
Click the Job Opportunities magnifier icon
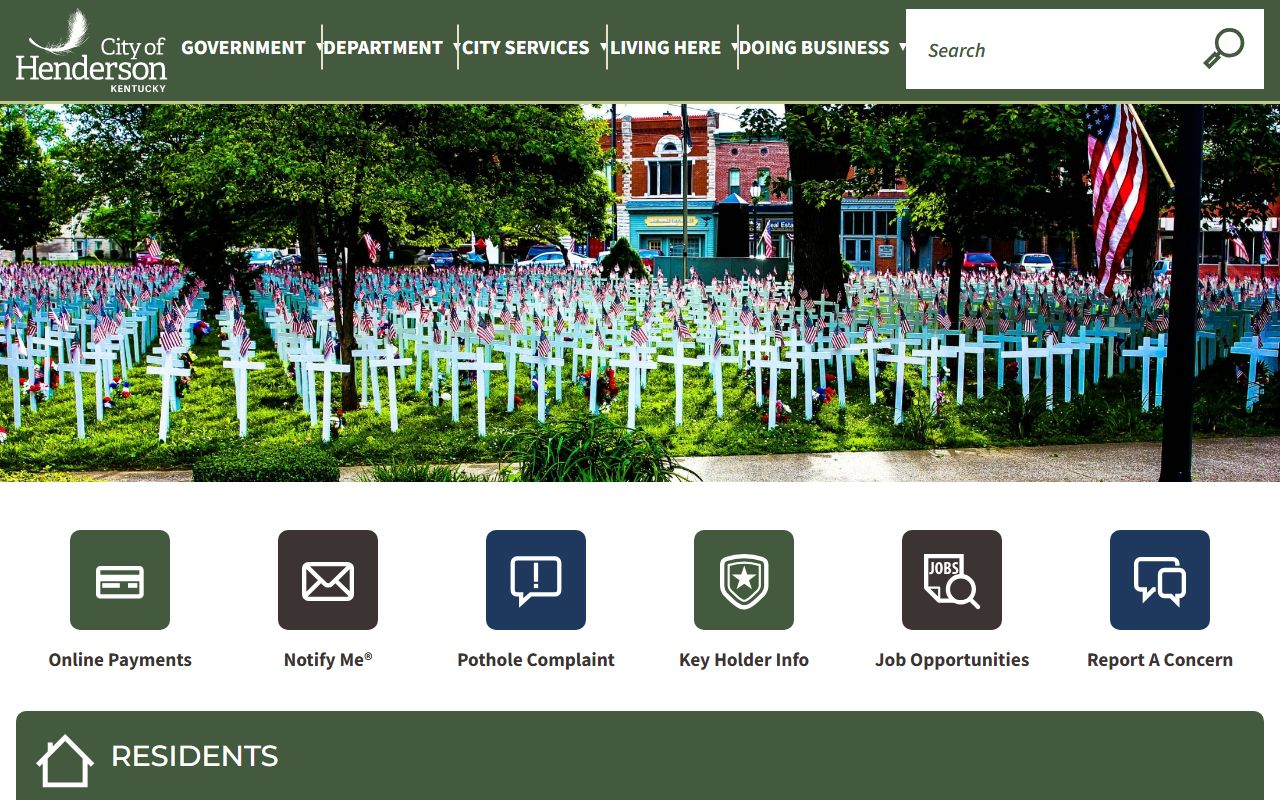click(952, 580)
